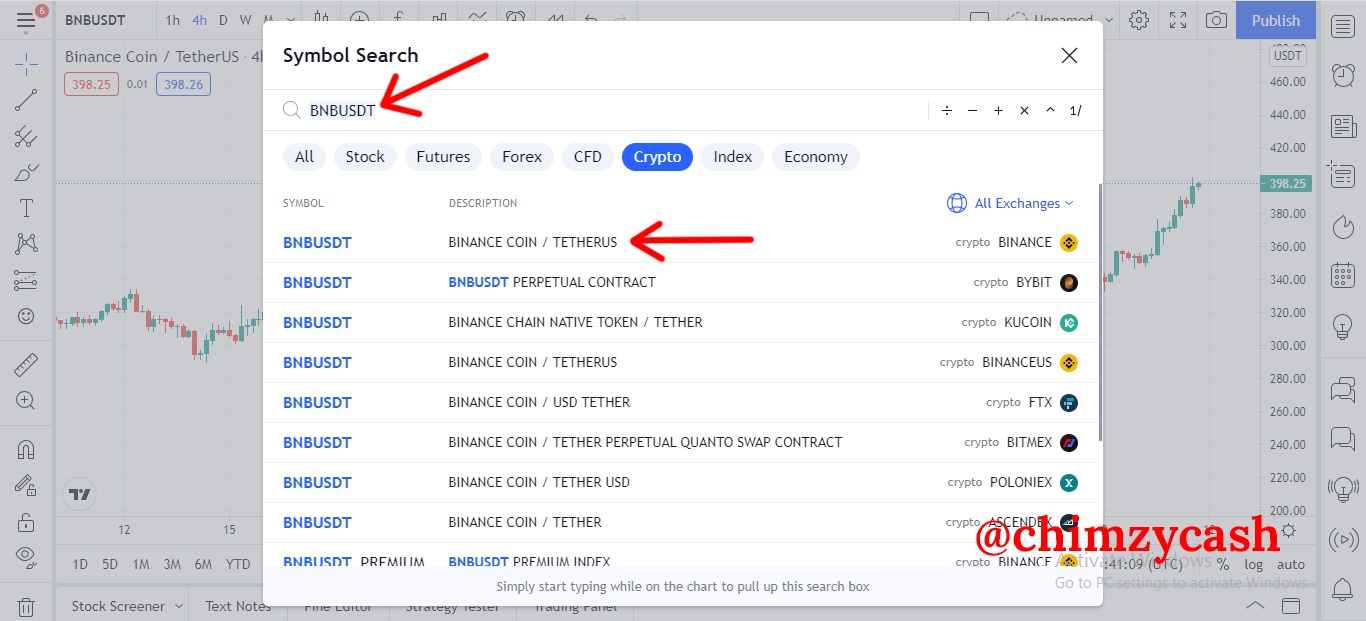Viewport: 1366px width, 621px height.
Task: Select the brush drawing tool
Action: click(x=26, y=173)
